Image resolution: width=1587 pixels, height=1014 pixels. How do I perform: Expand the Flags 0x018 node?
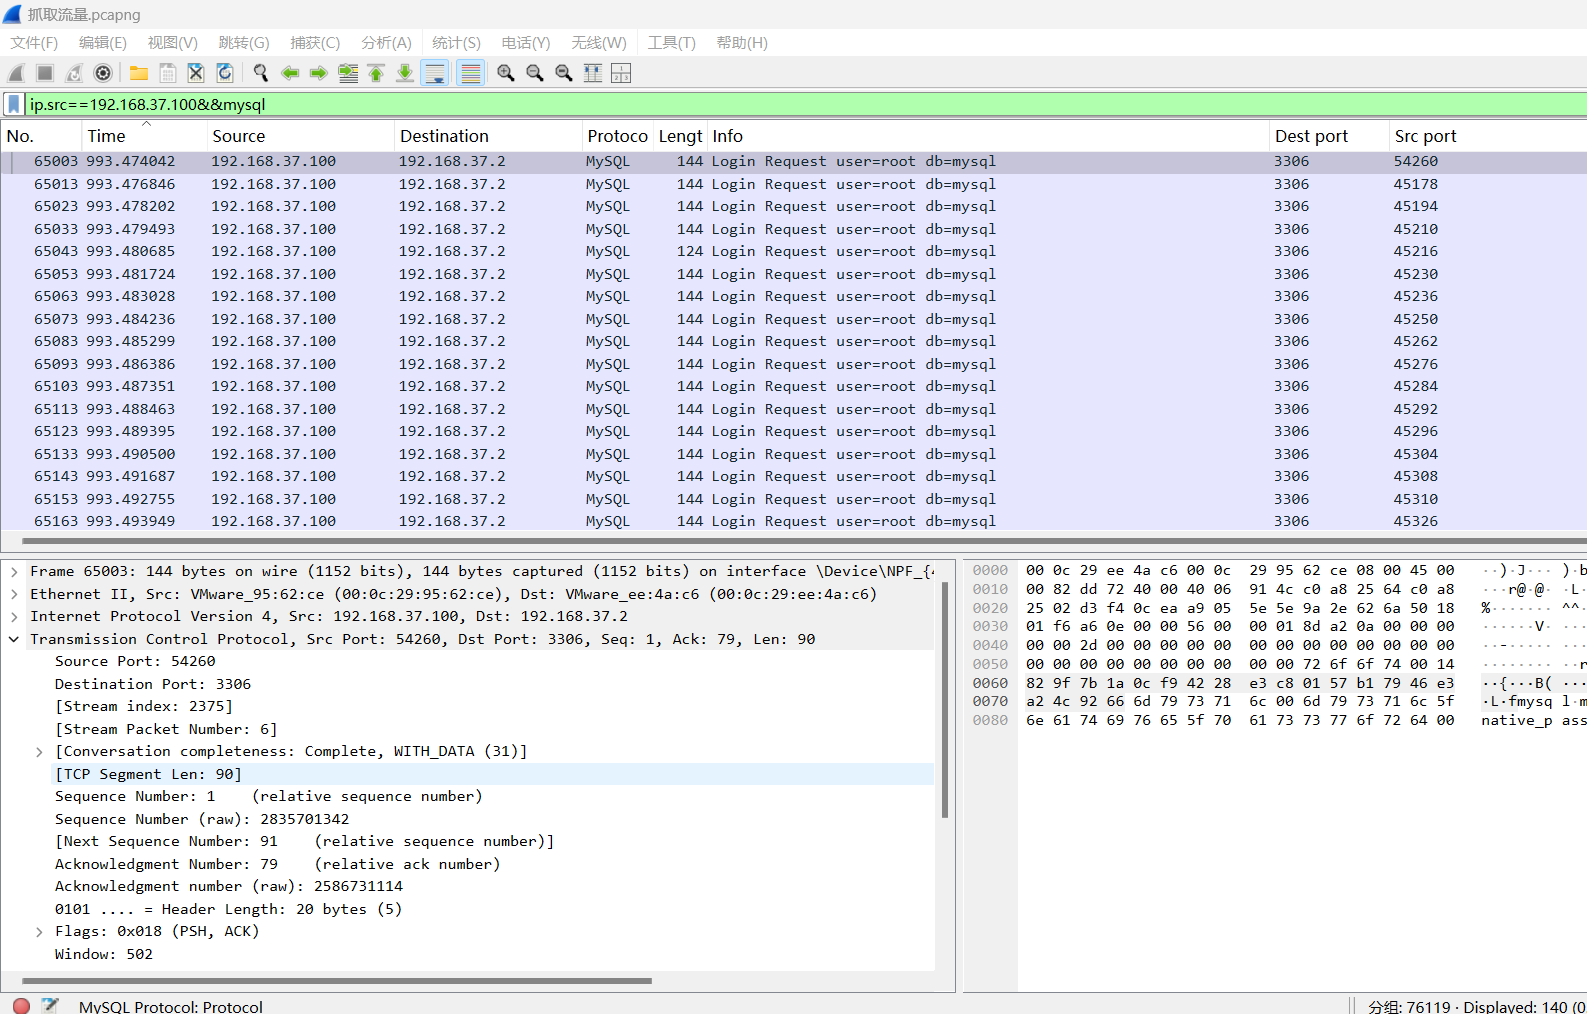pyautogui.click(x=39, y=932)
